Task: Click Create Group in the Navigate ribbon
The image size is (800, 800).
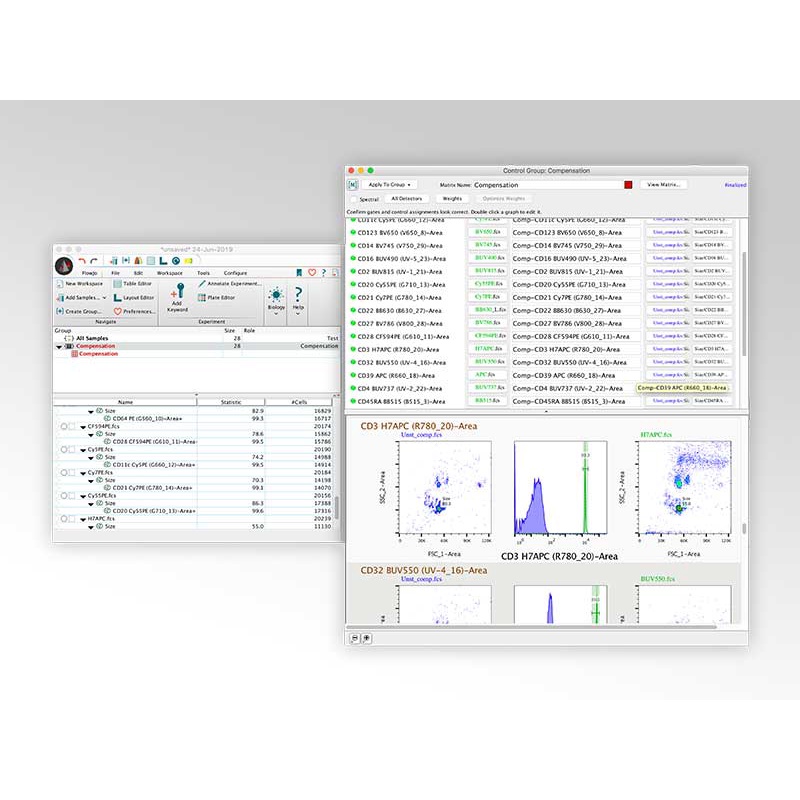Action: coord(79,311)
